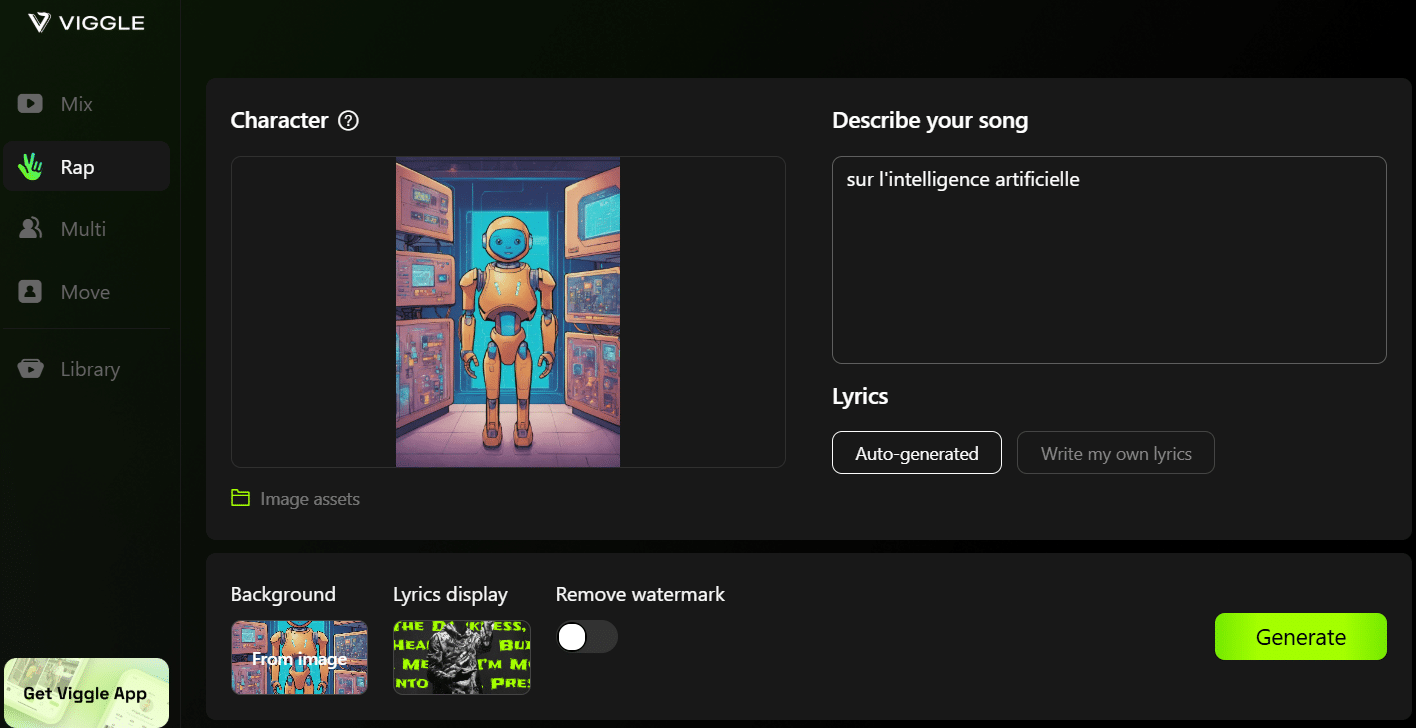The width and height of the screenshot is (1416, 728).
Task: Open the Get Viggle App banner
Action: [85, 692]
